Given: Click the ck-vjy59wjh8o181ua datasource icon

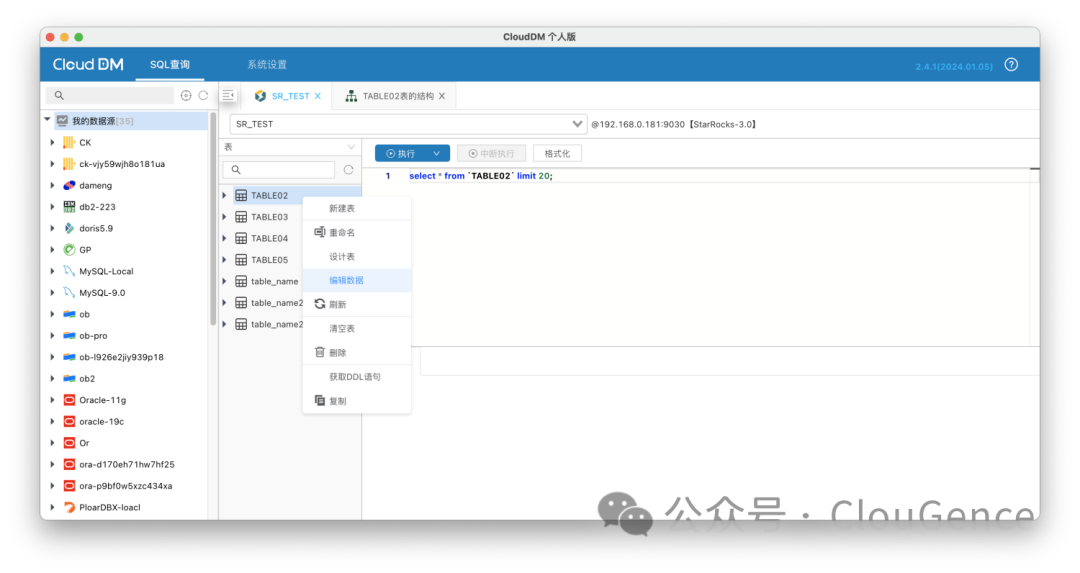Looking at the screenshot, I should 69,164.
